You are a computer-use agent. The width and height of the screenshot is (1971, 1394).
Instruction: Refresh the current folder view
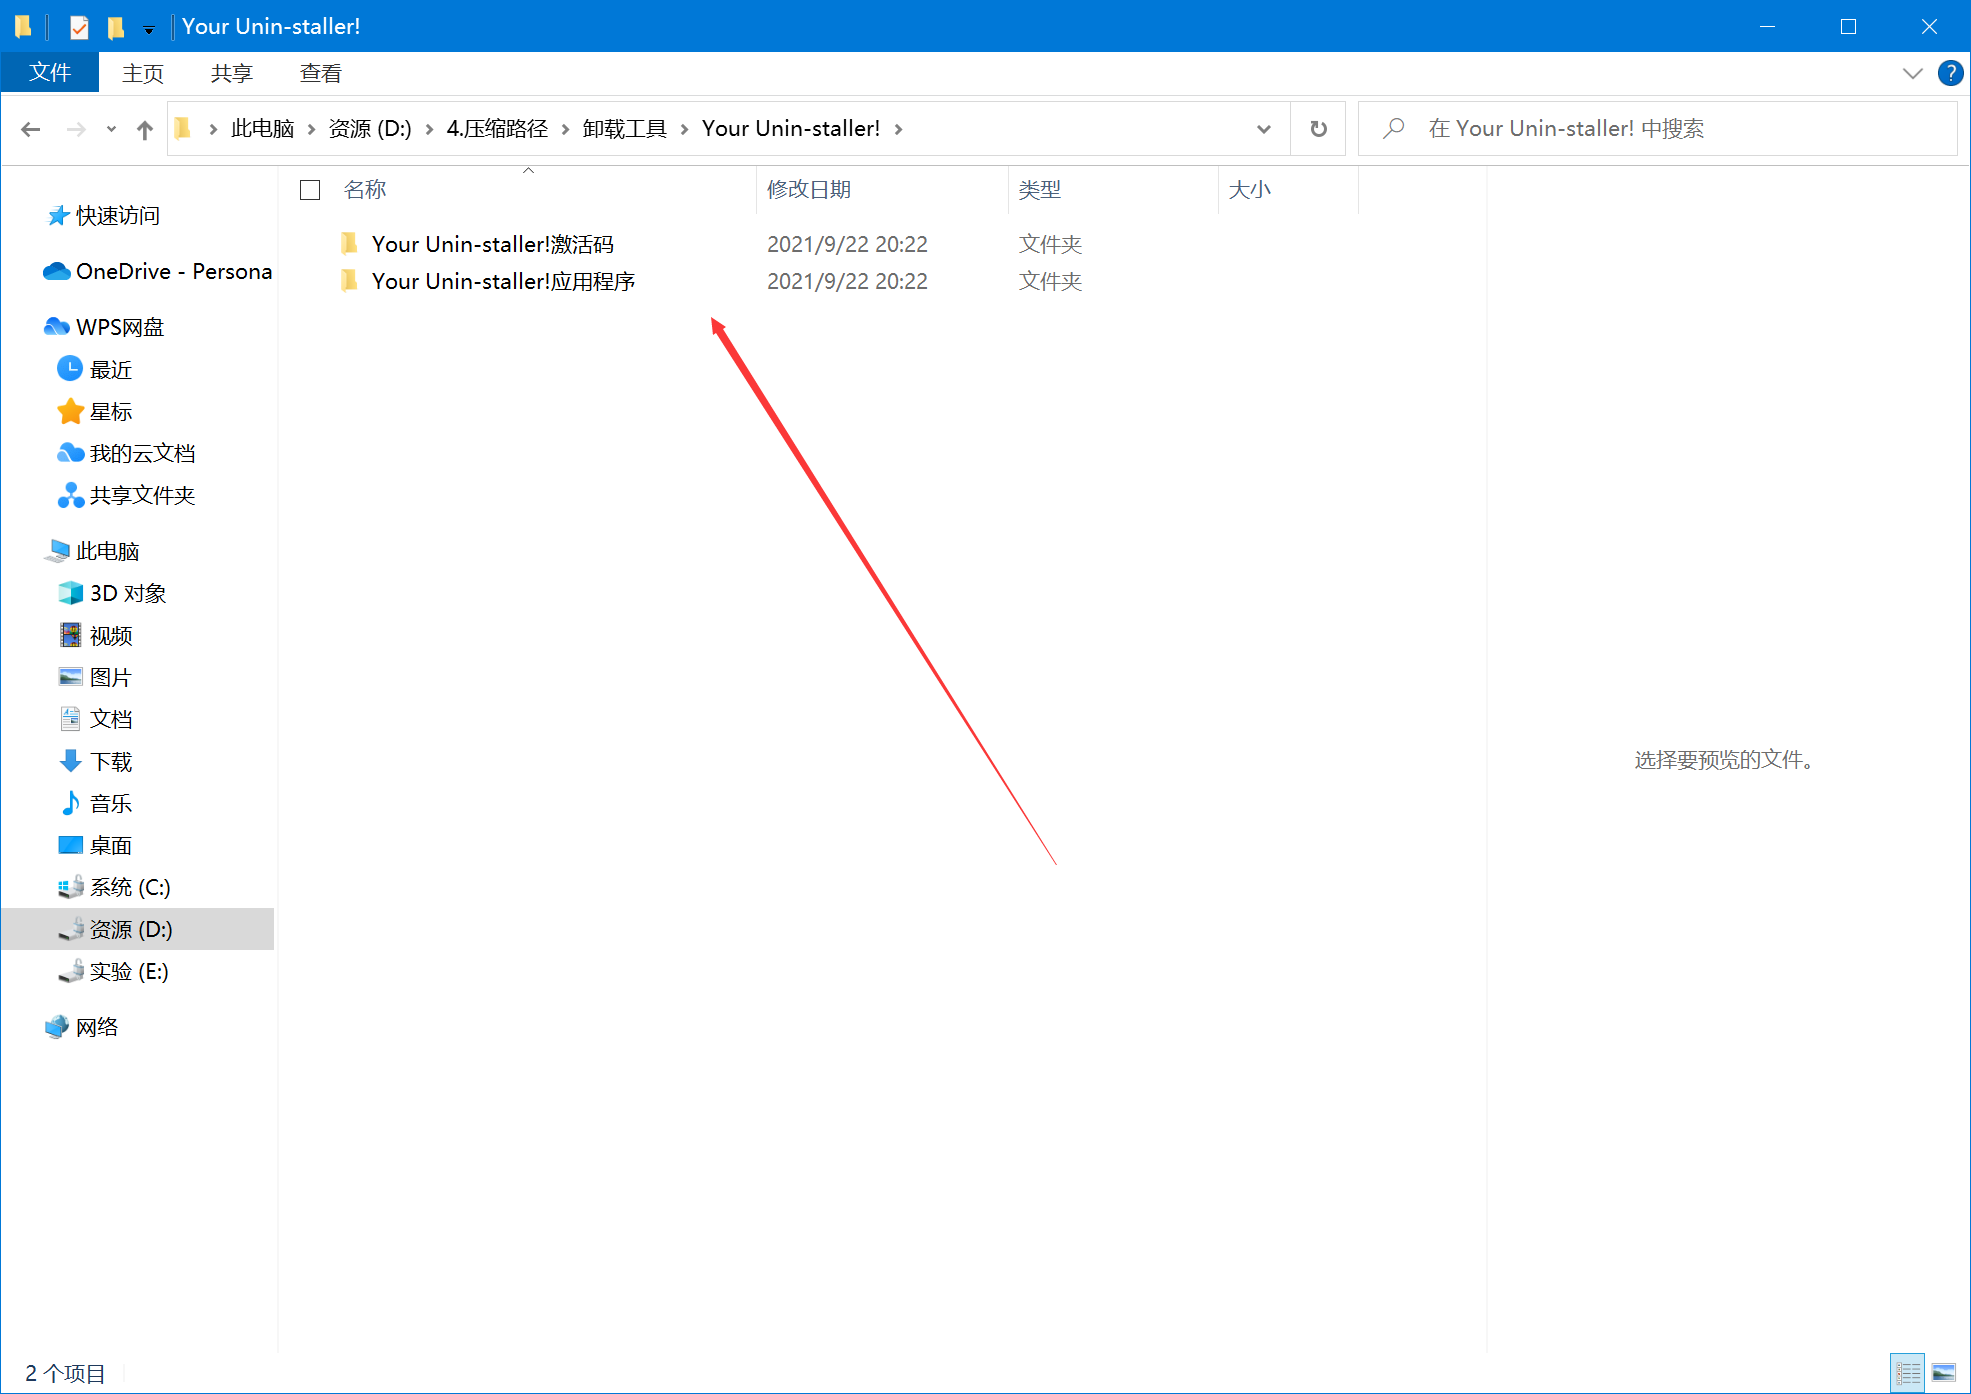[x=1318, y=129]
